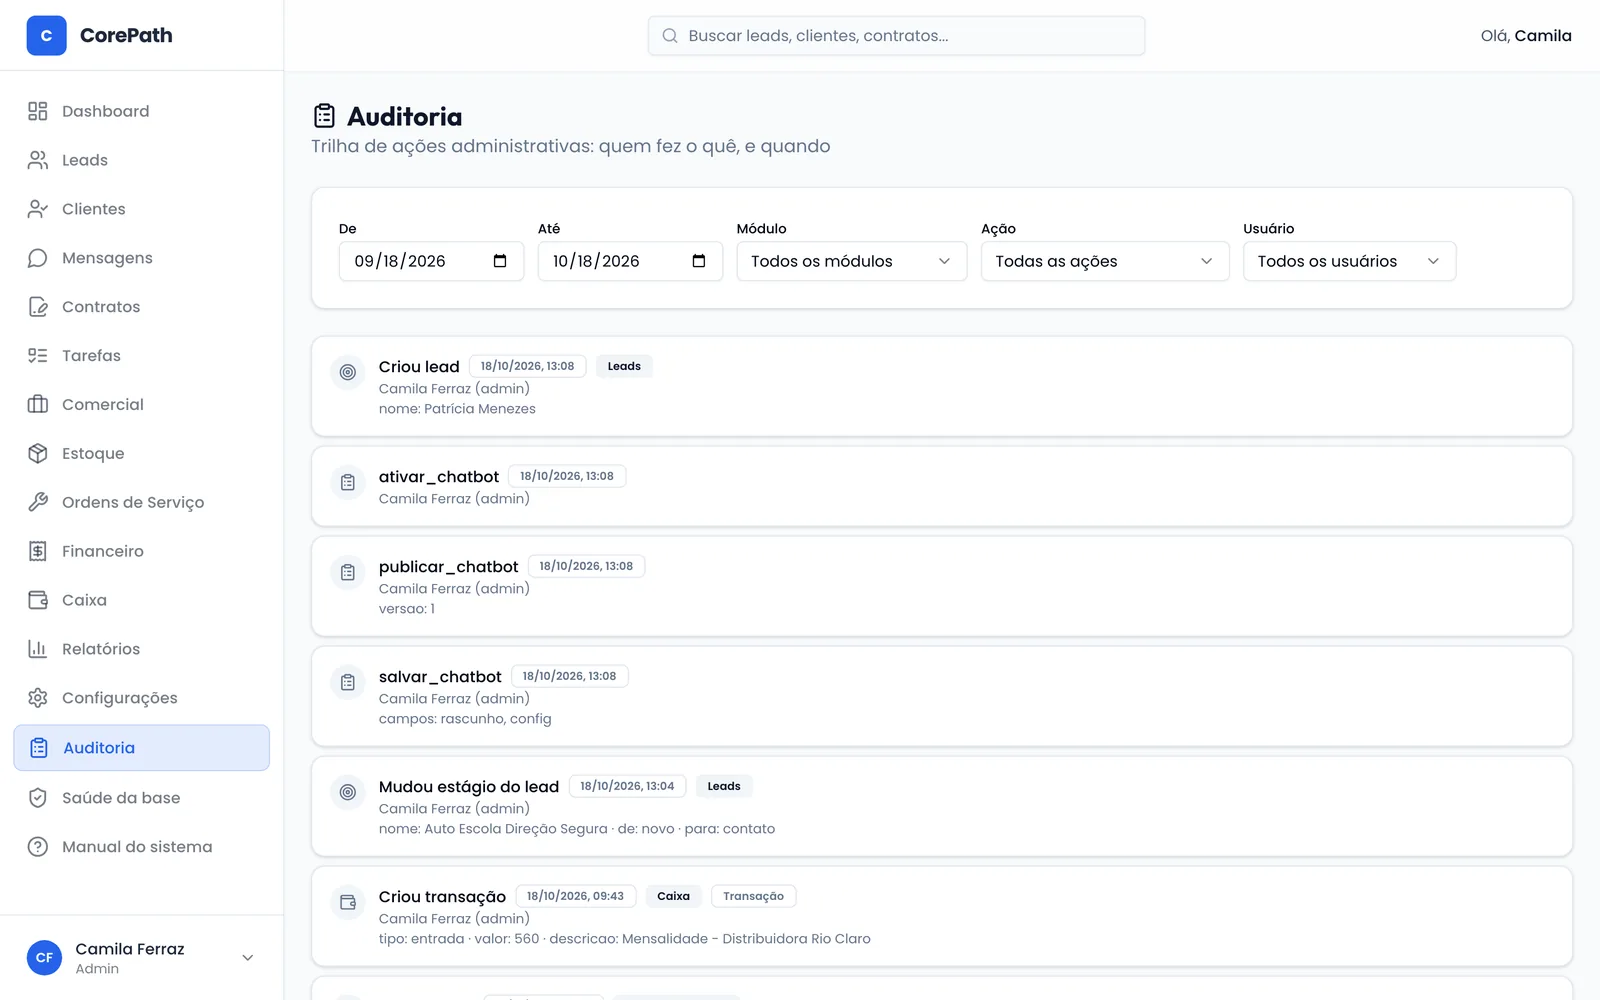Screen dimensions: 1600x1000
Task: Click the Leads people icon
Action: (x=38, y=160)
